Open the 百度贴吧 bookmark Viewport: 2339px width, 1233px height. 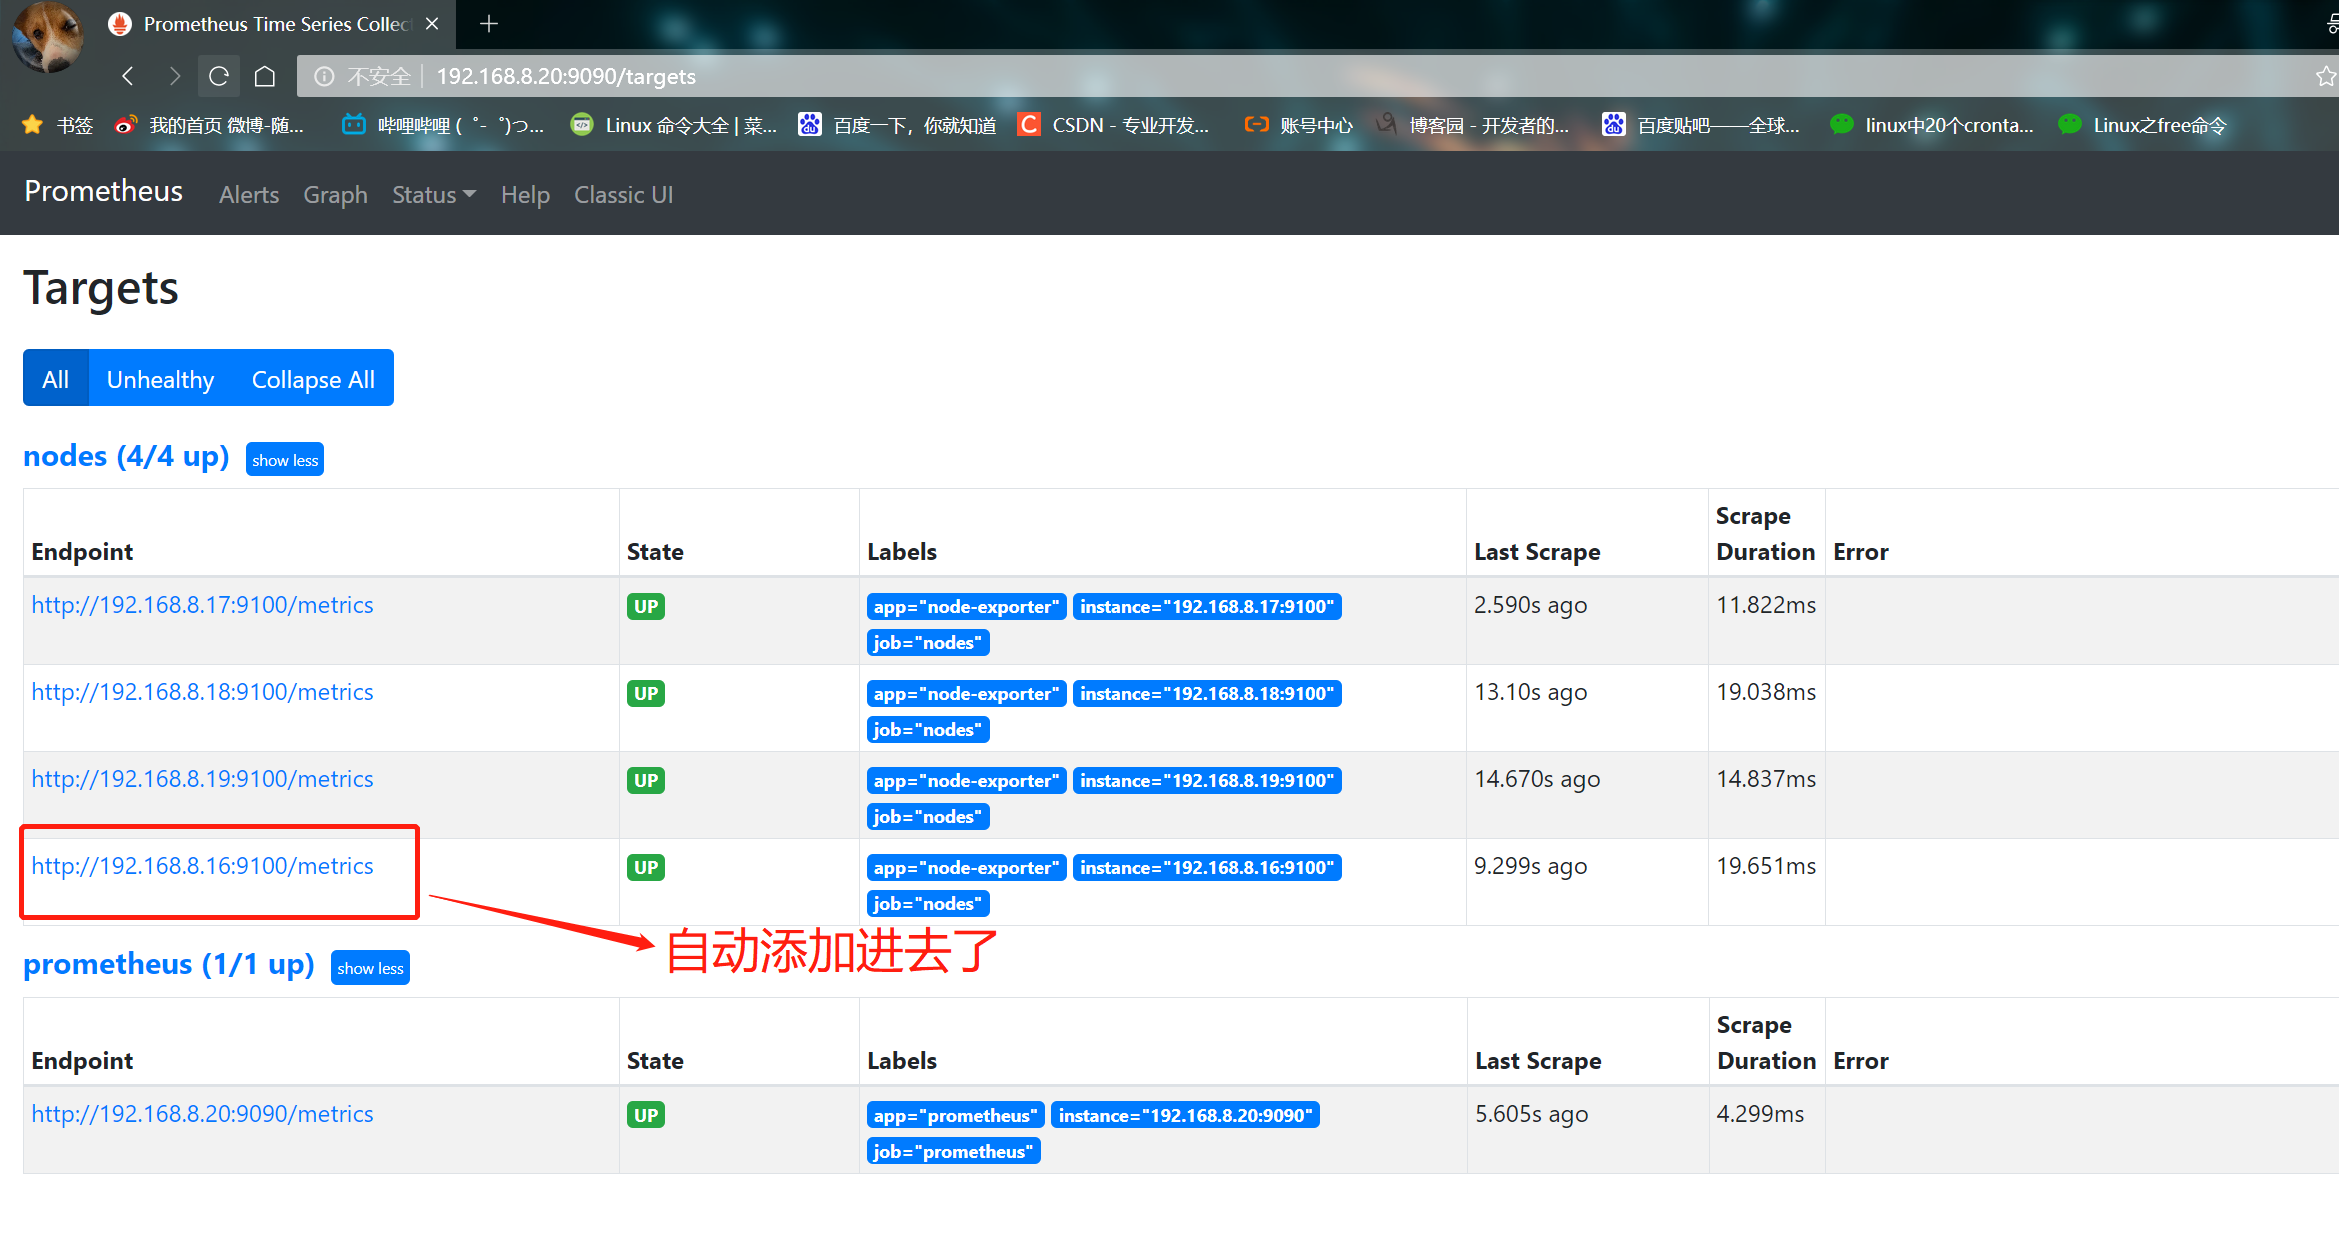click(x=1700, y=125)
